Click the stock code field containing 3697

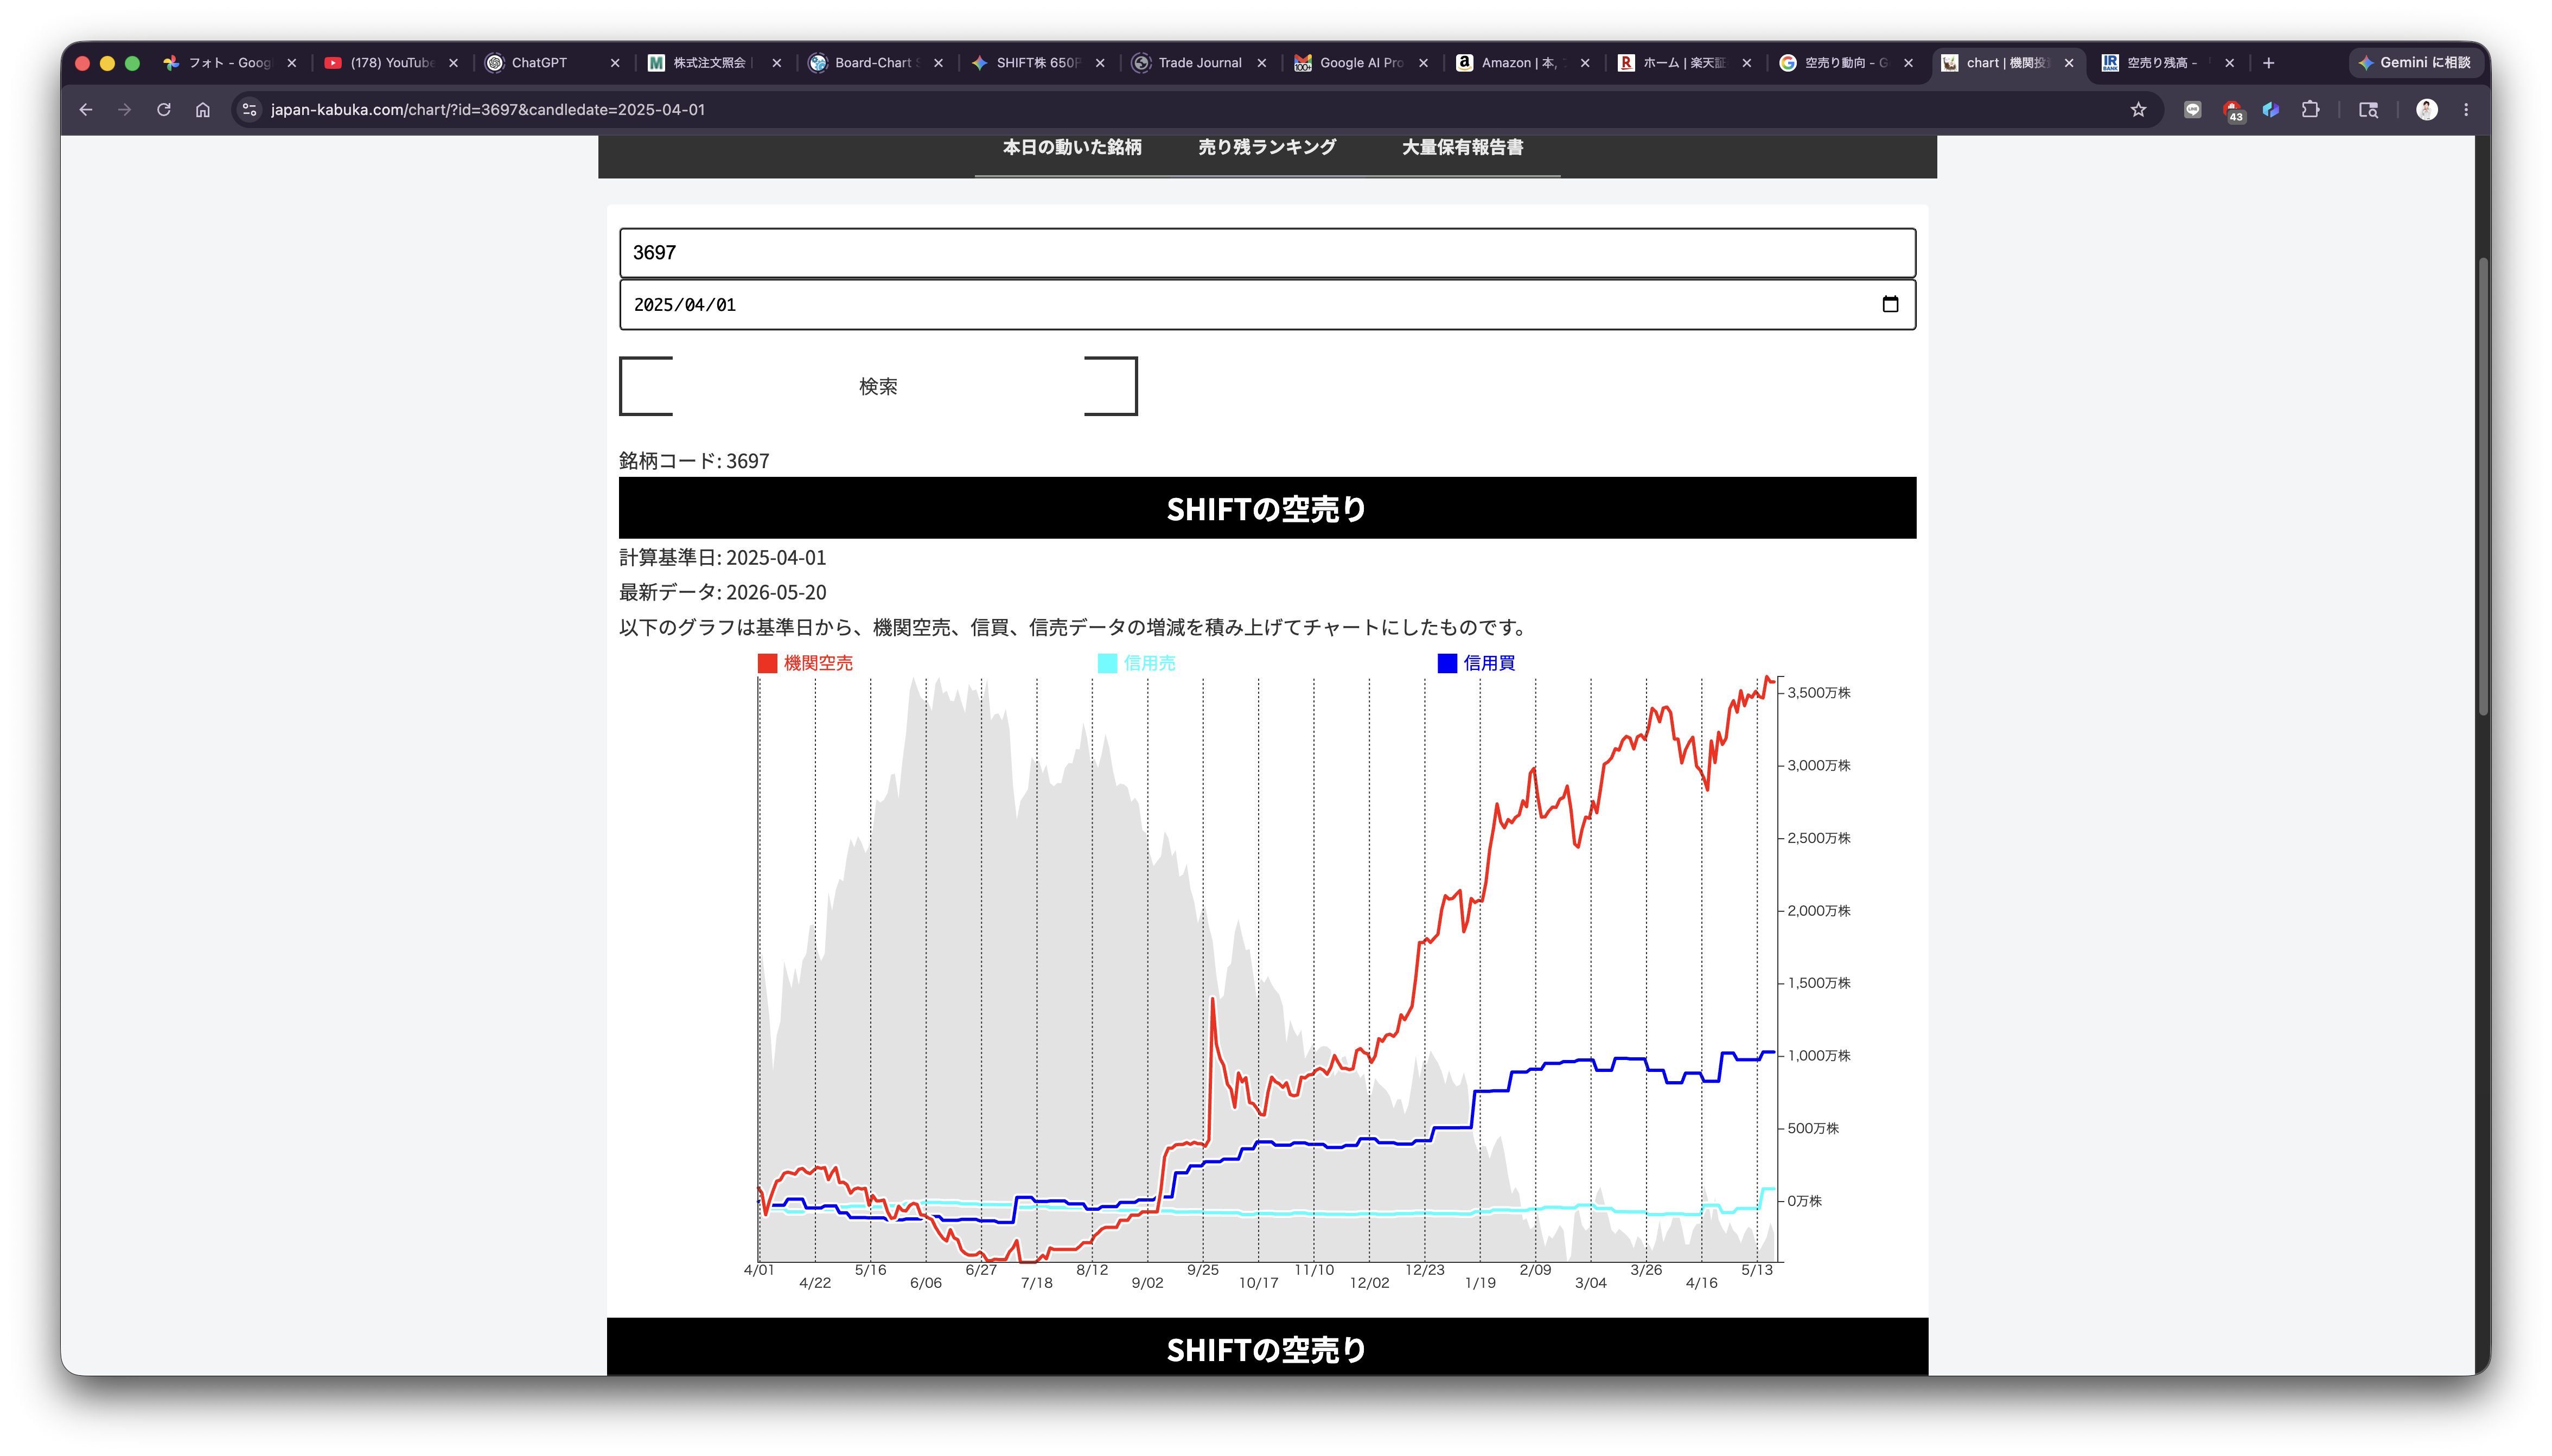pyautogui.click(x=1267, y=253)
